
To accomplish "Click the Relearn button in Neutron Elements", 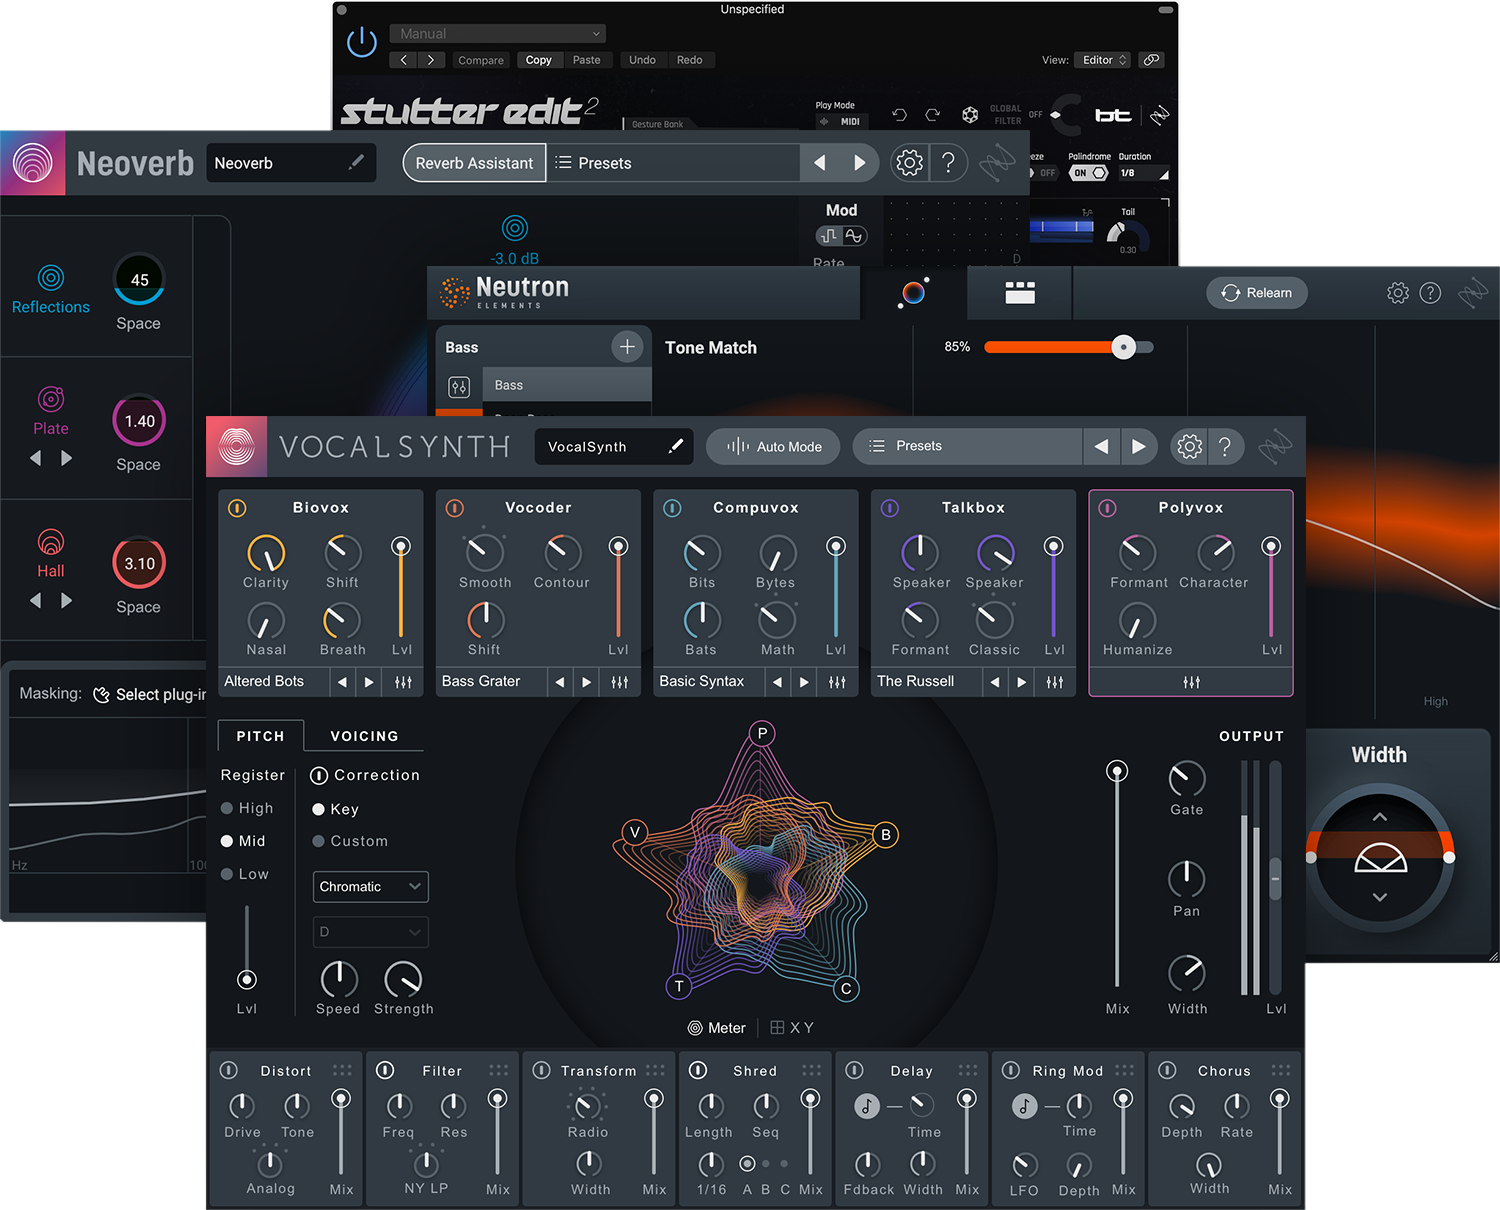I will [x=1257, y=292].
